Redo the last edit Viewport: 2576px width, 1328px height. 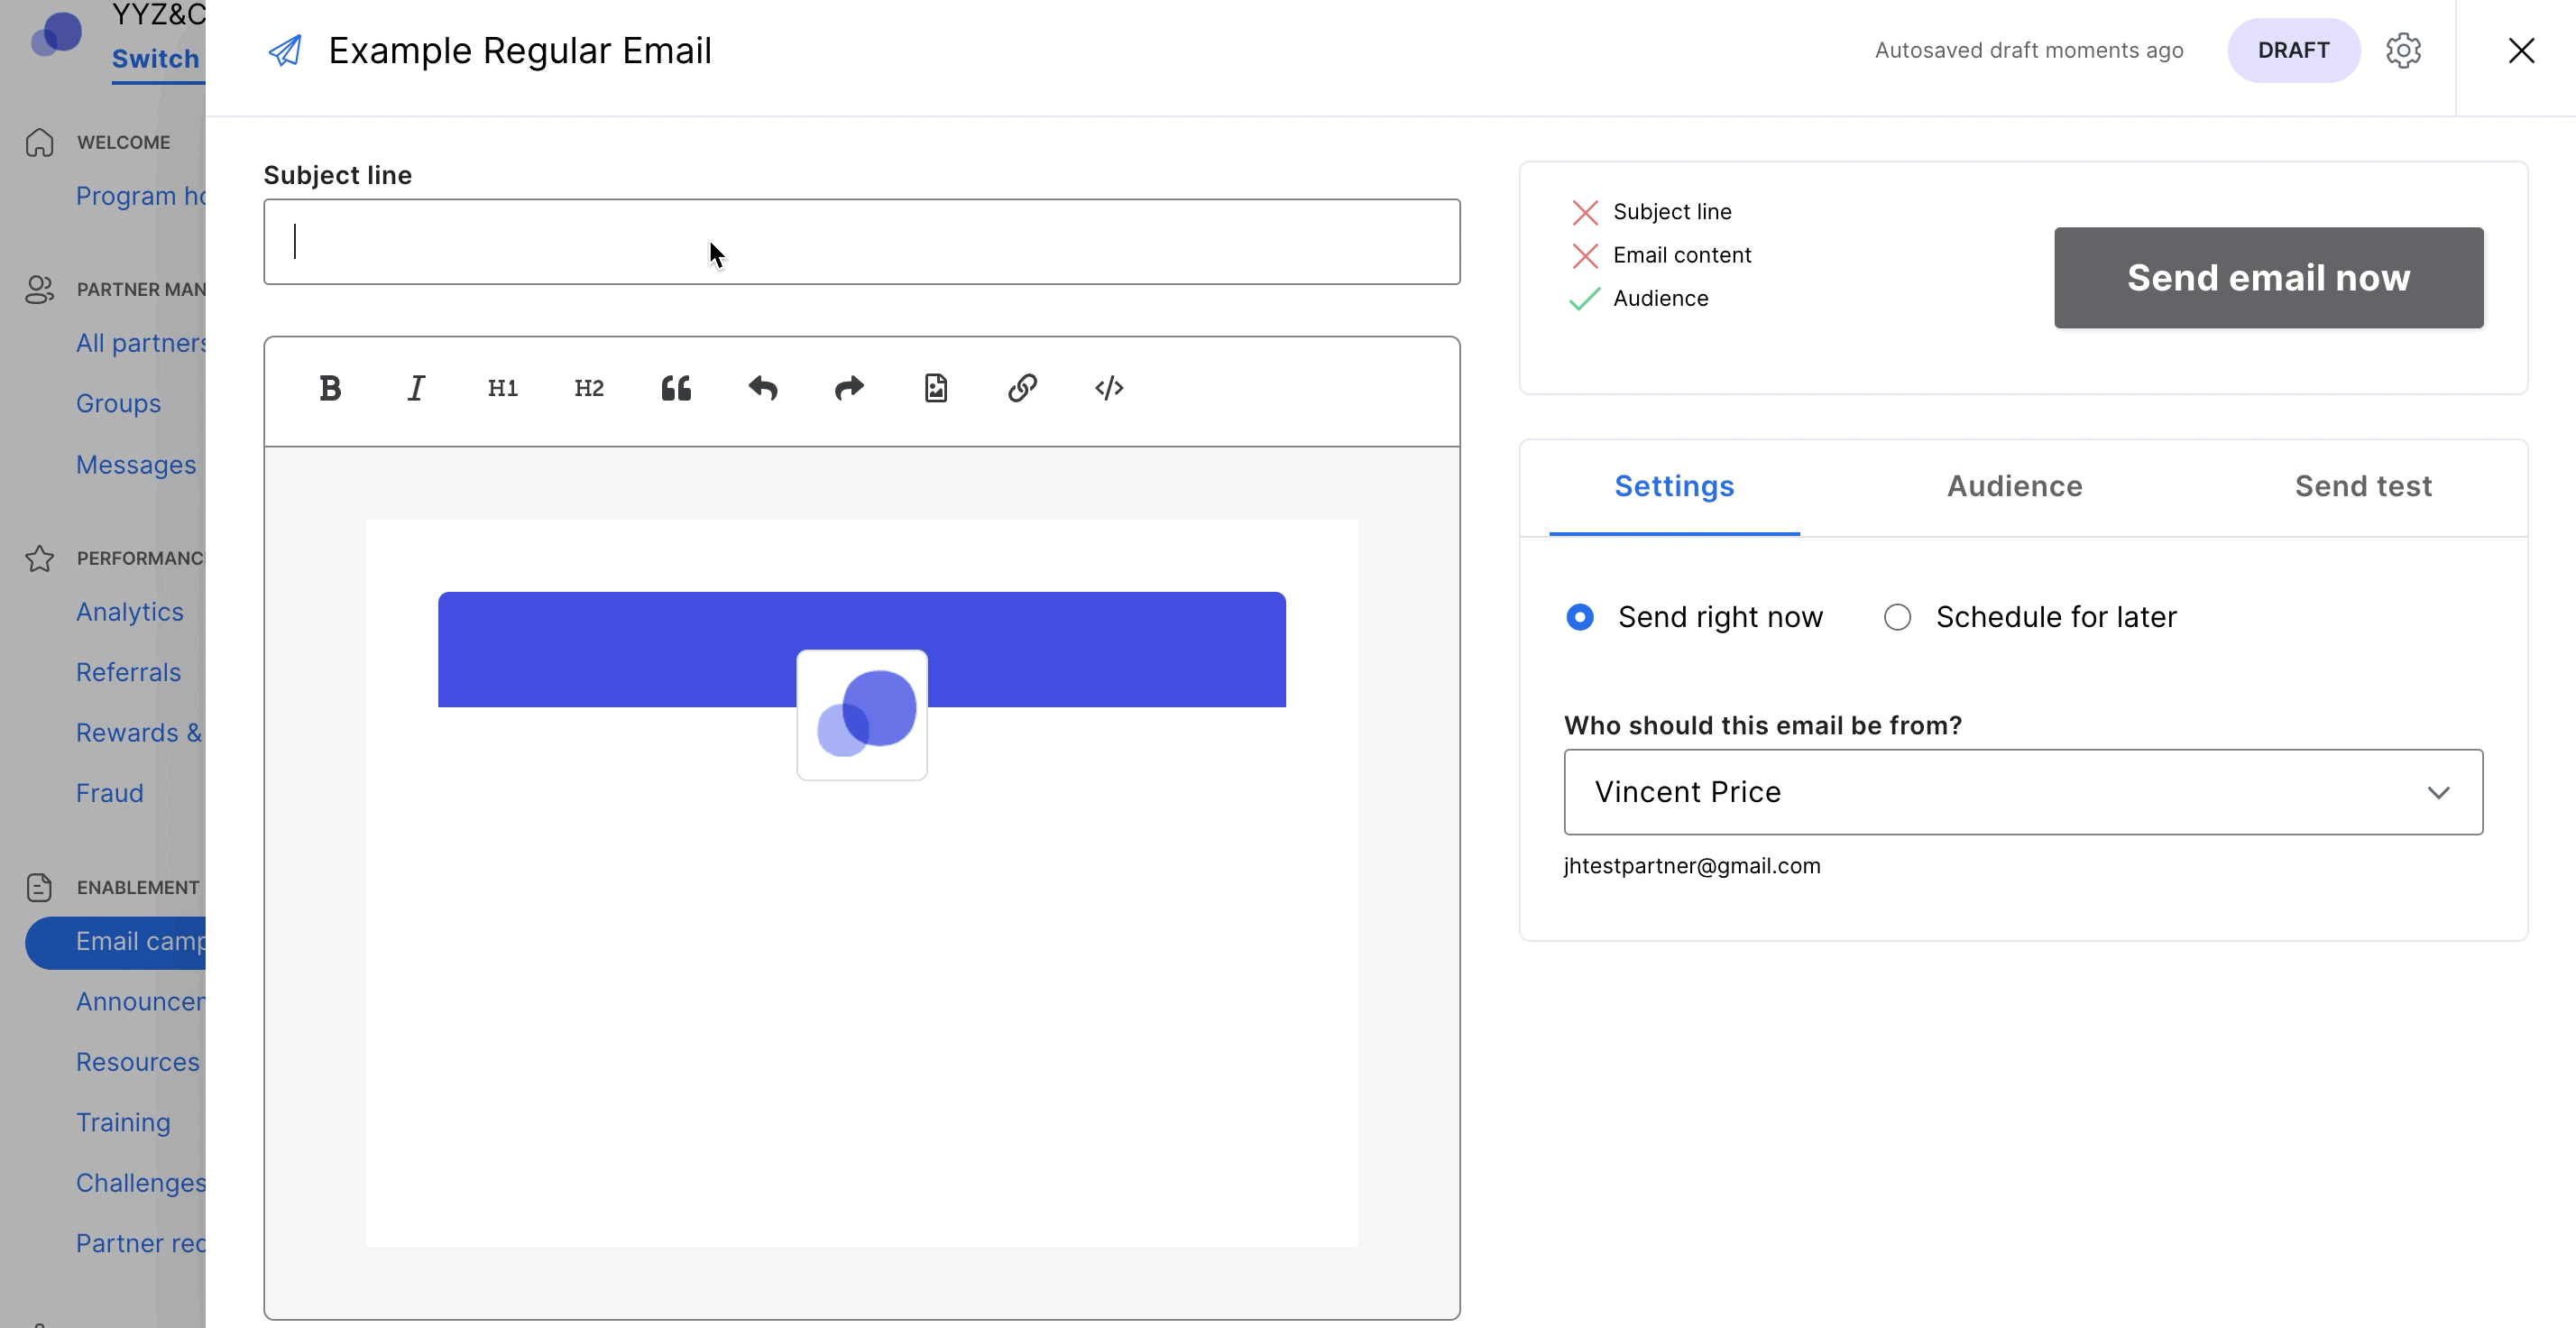[849, 388]
